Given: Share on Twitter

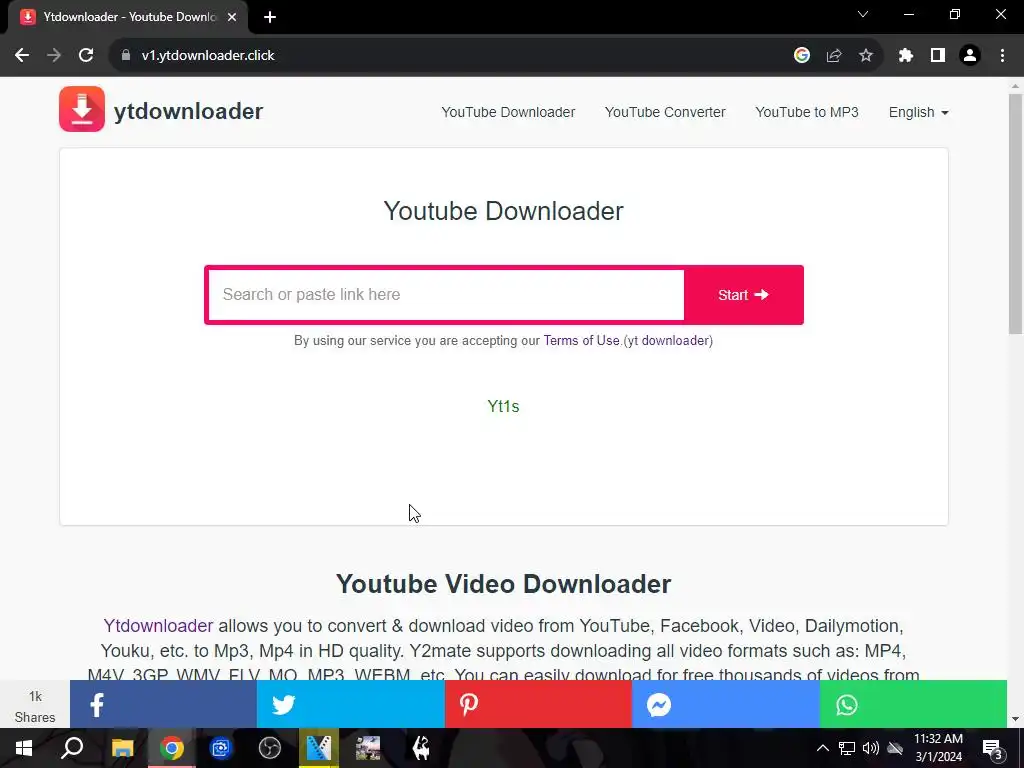Looking at the screenshot, I should pyautogui.click(x=351, y=705).
